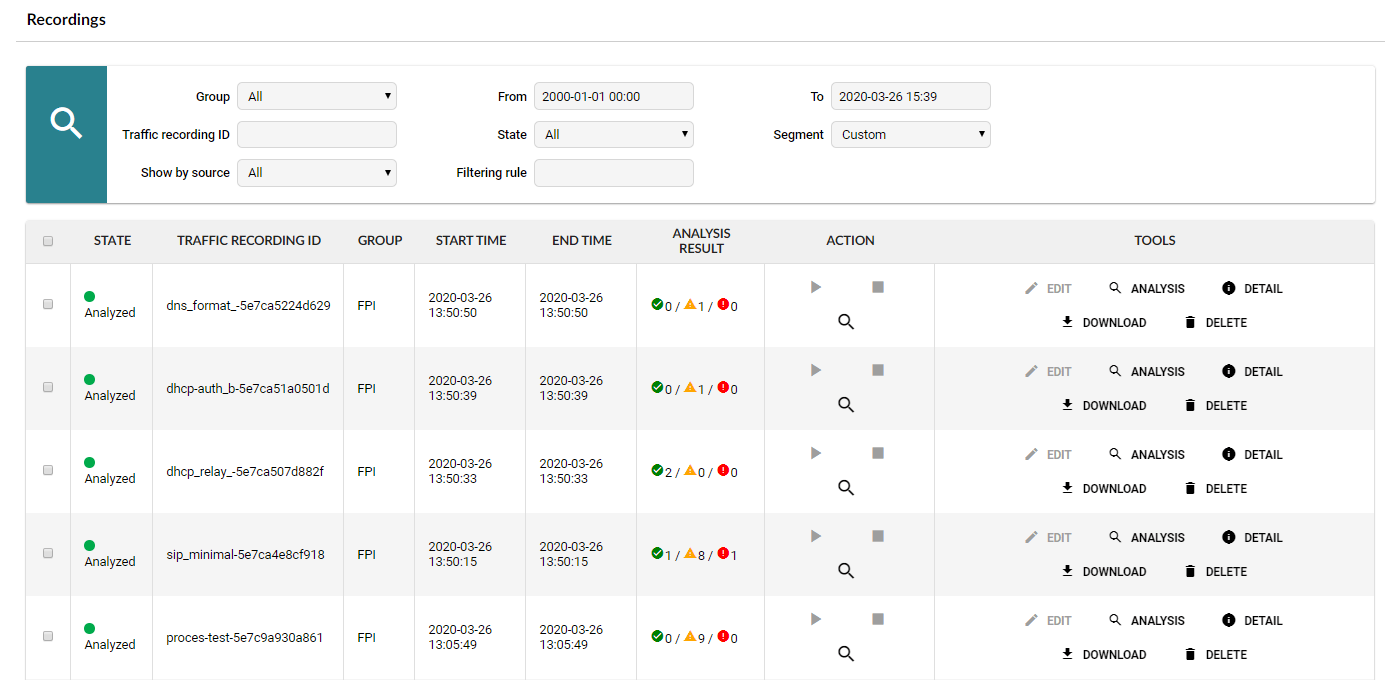Open the Segment dropdown set to Custom

[x=910, y=135]
